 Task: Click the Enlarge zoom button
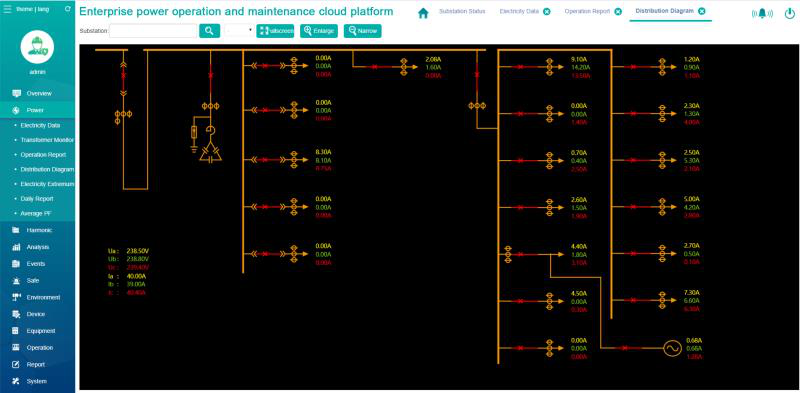(x=319, y=31)
